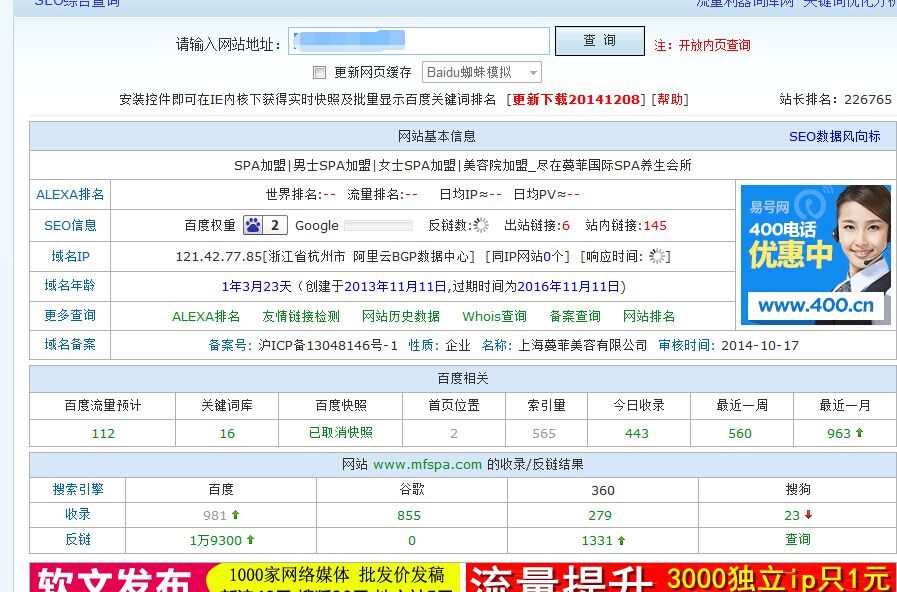The width and height of the screenshot is (897, 592).
Task: Click the red down arrow beside 23
Action: pos(808,515)
